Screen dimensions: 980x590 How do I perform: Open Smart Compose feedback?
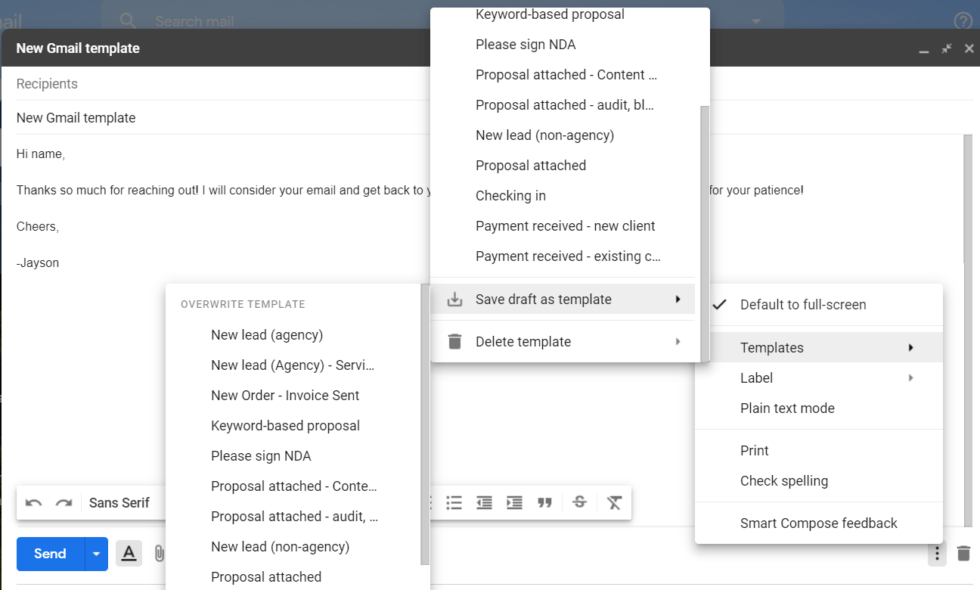pyautogui.click(x=818, y=523)
